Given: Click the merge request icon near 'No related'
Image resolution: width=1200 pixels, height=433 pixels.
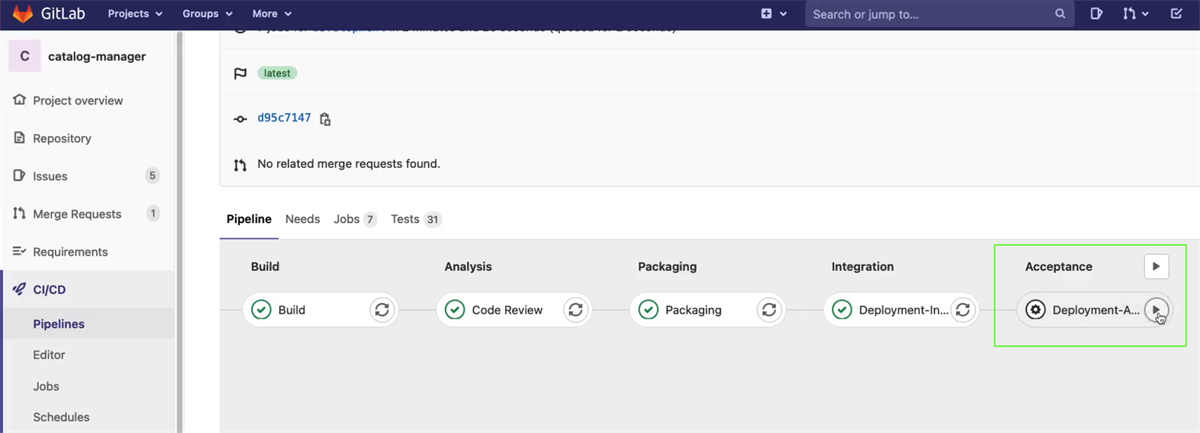Looking at the screenshot, I should [x=240, y=164].
